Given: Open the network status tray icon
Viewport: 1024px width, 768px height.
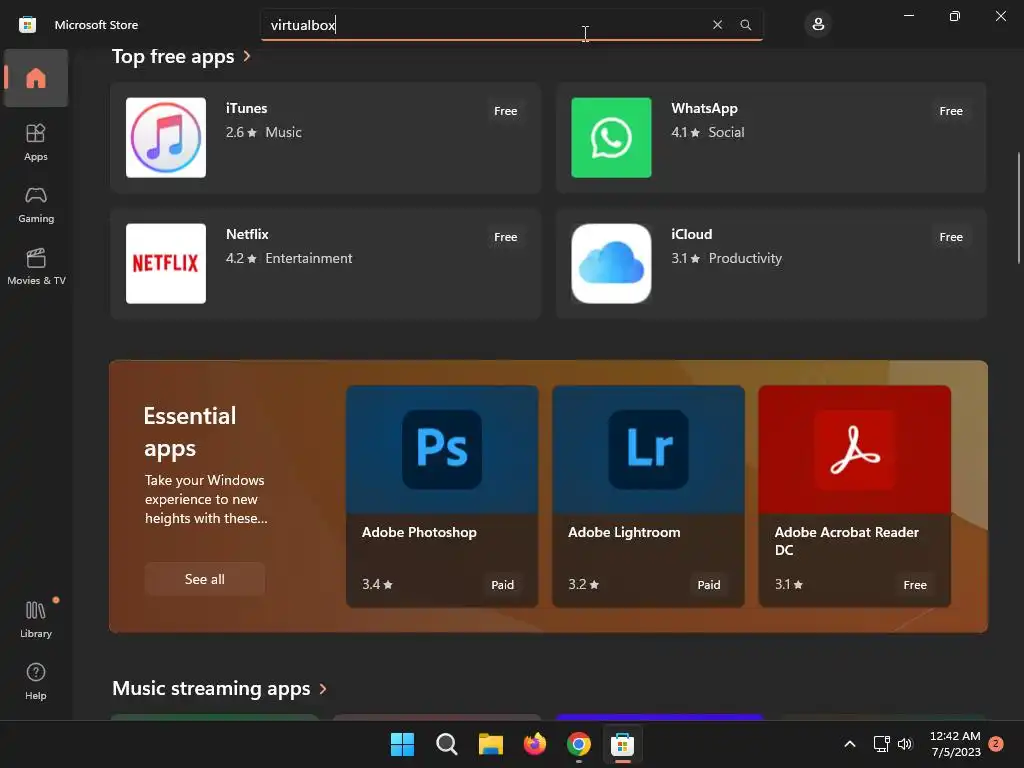Looking at the screenshot, I should pos(882,744).
